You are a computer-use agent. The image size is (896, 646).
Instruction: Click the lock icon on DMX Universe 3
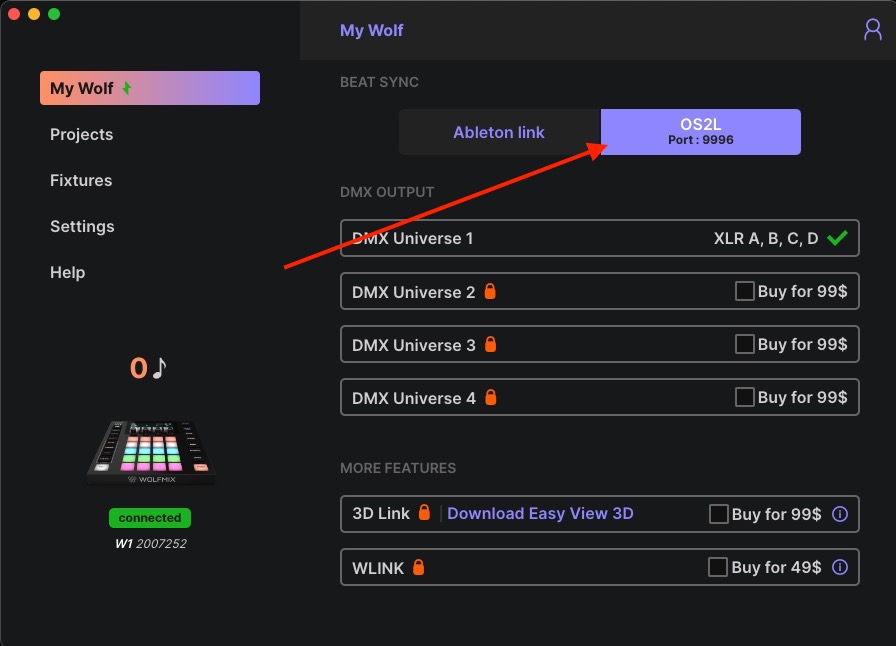click(490, 344)
